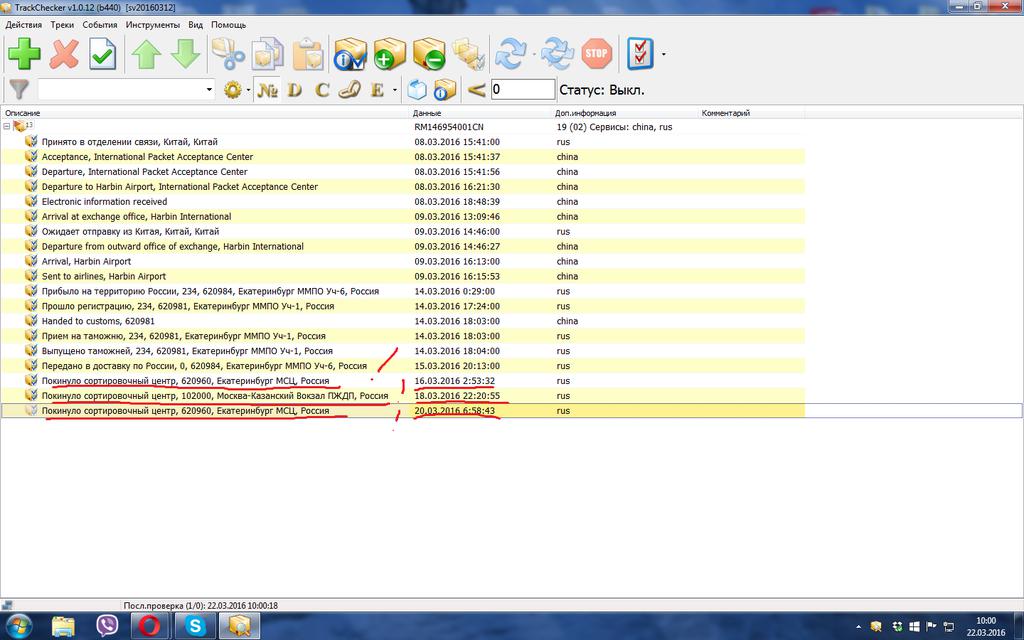Toggle the D toolbar button
Image resolution: width=1024 pixels, height=640 pixels.
[295, 90]
